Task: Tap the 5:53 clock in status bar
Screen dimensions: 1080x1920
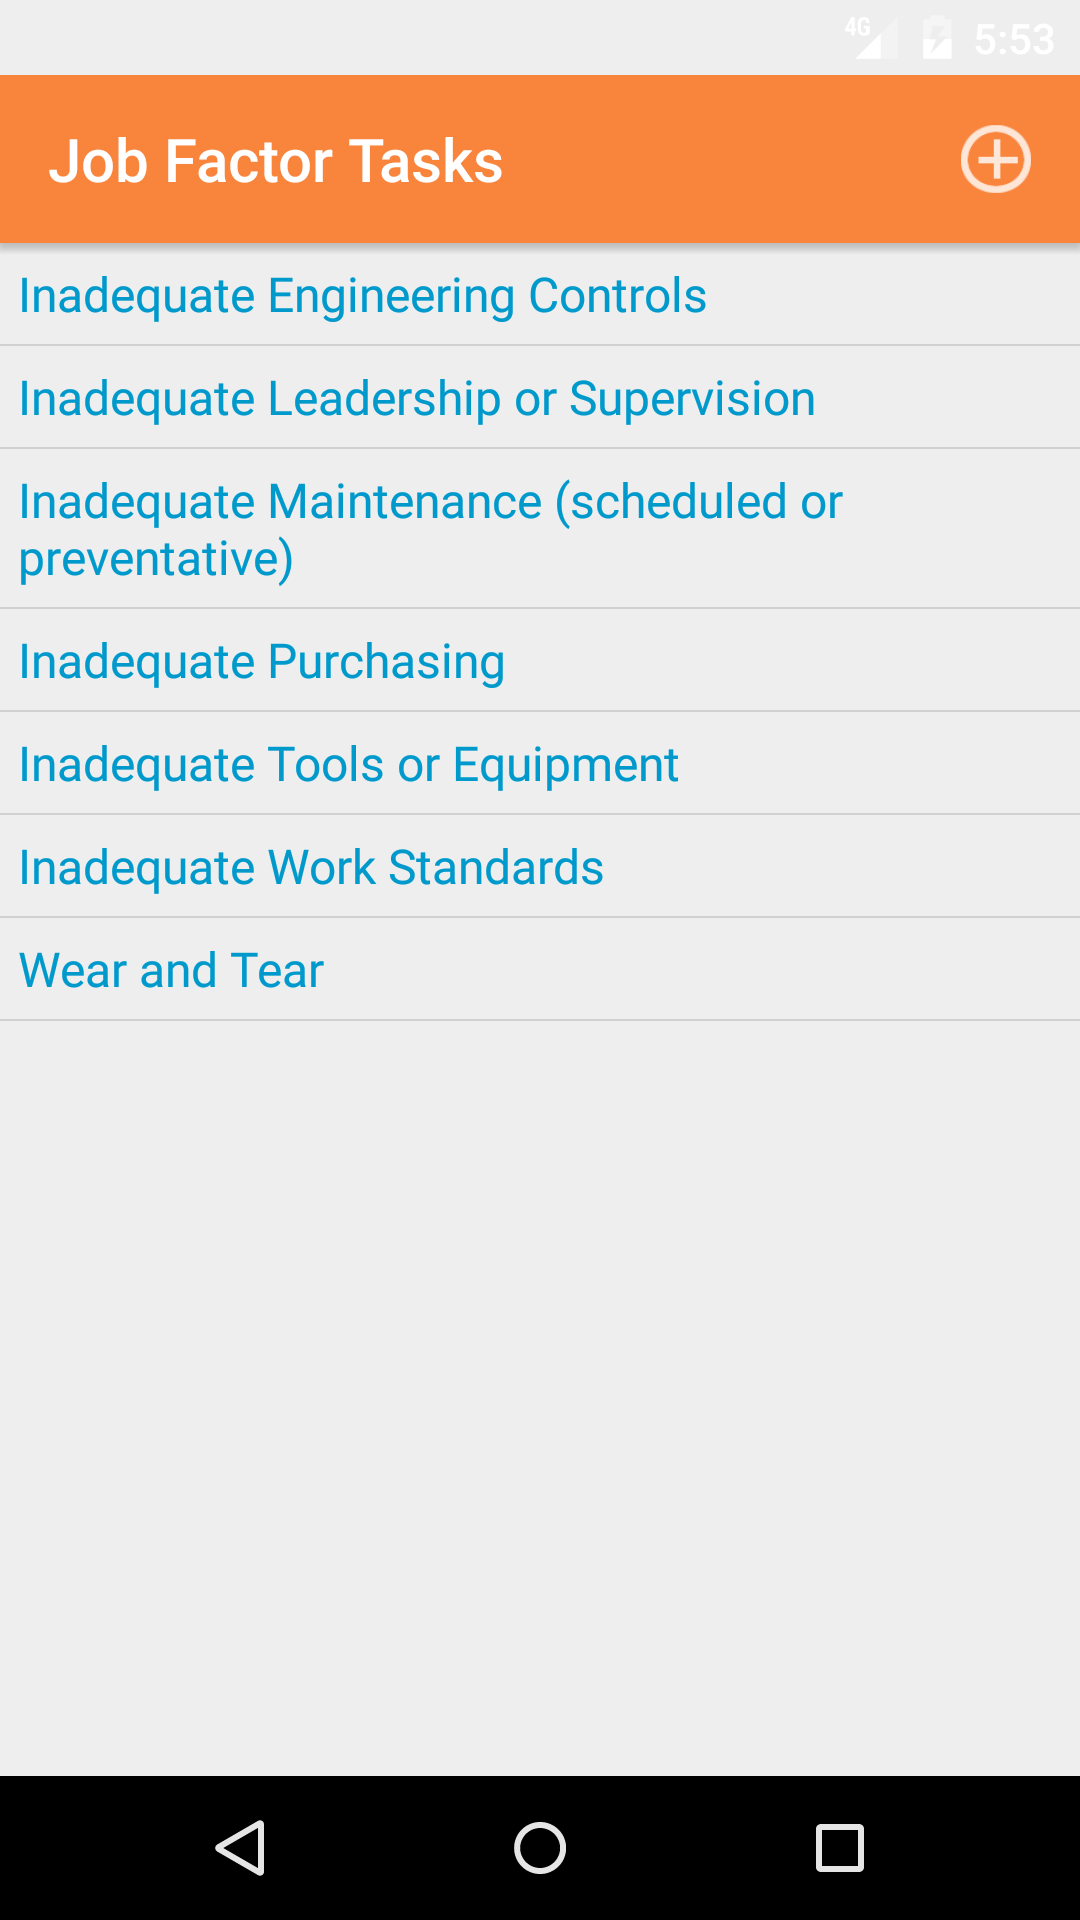Action: tap(1014, 40)
